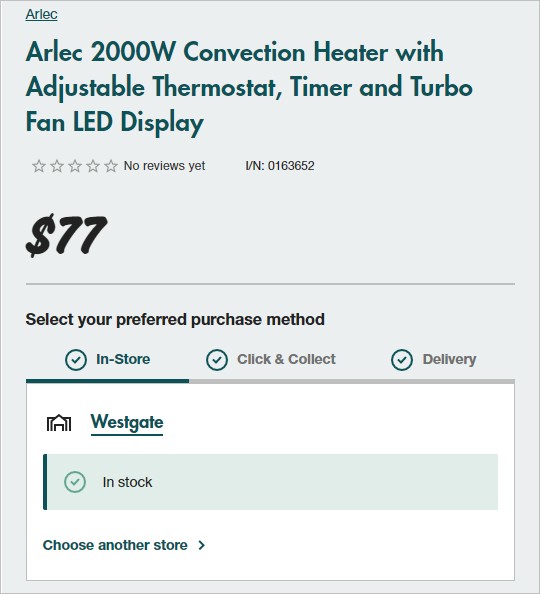Click the $77 price
The height and width of the screenshot is (594, 540).
click(x=66, y=235)
